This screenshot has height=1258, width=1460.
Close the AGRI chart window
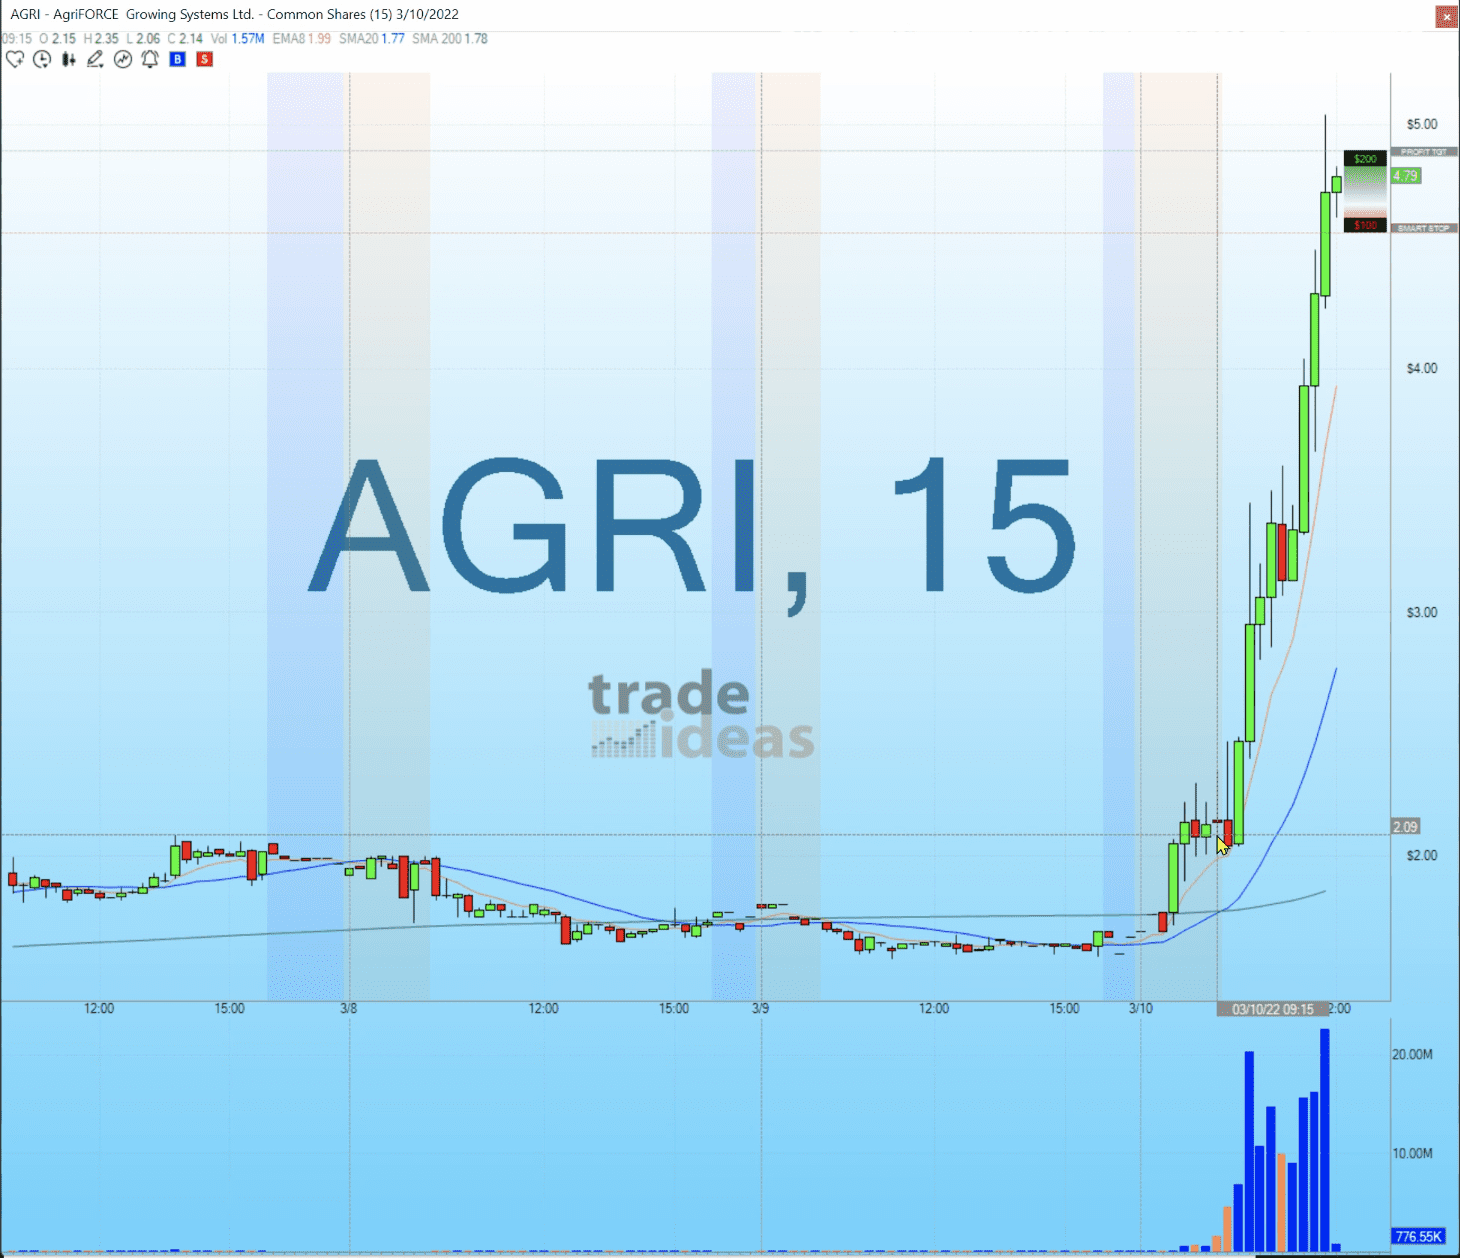[1446, 16]
